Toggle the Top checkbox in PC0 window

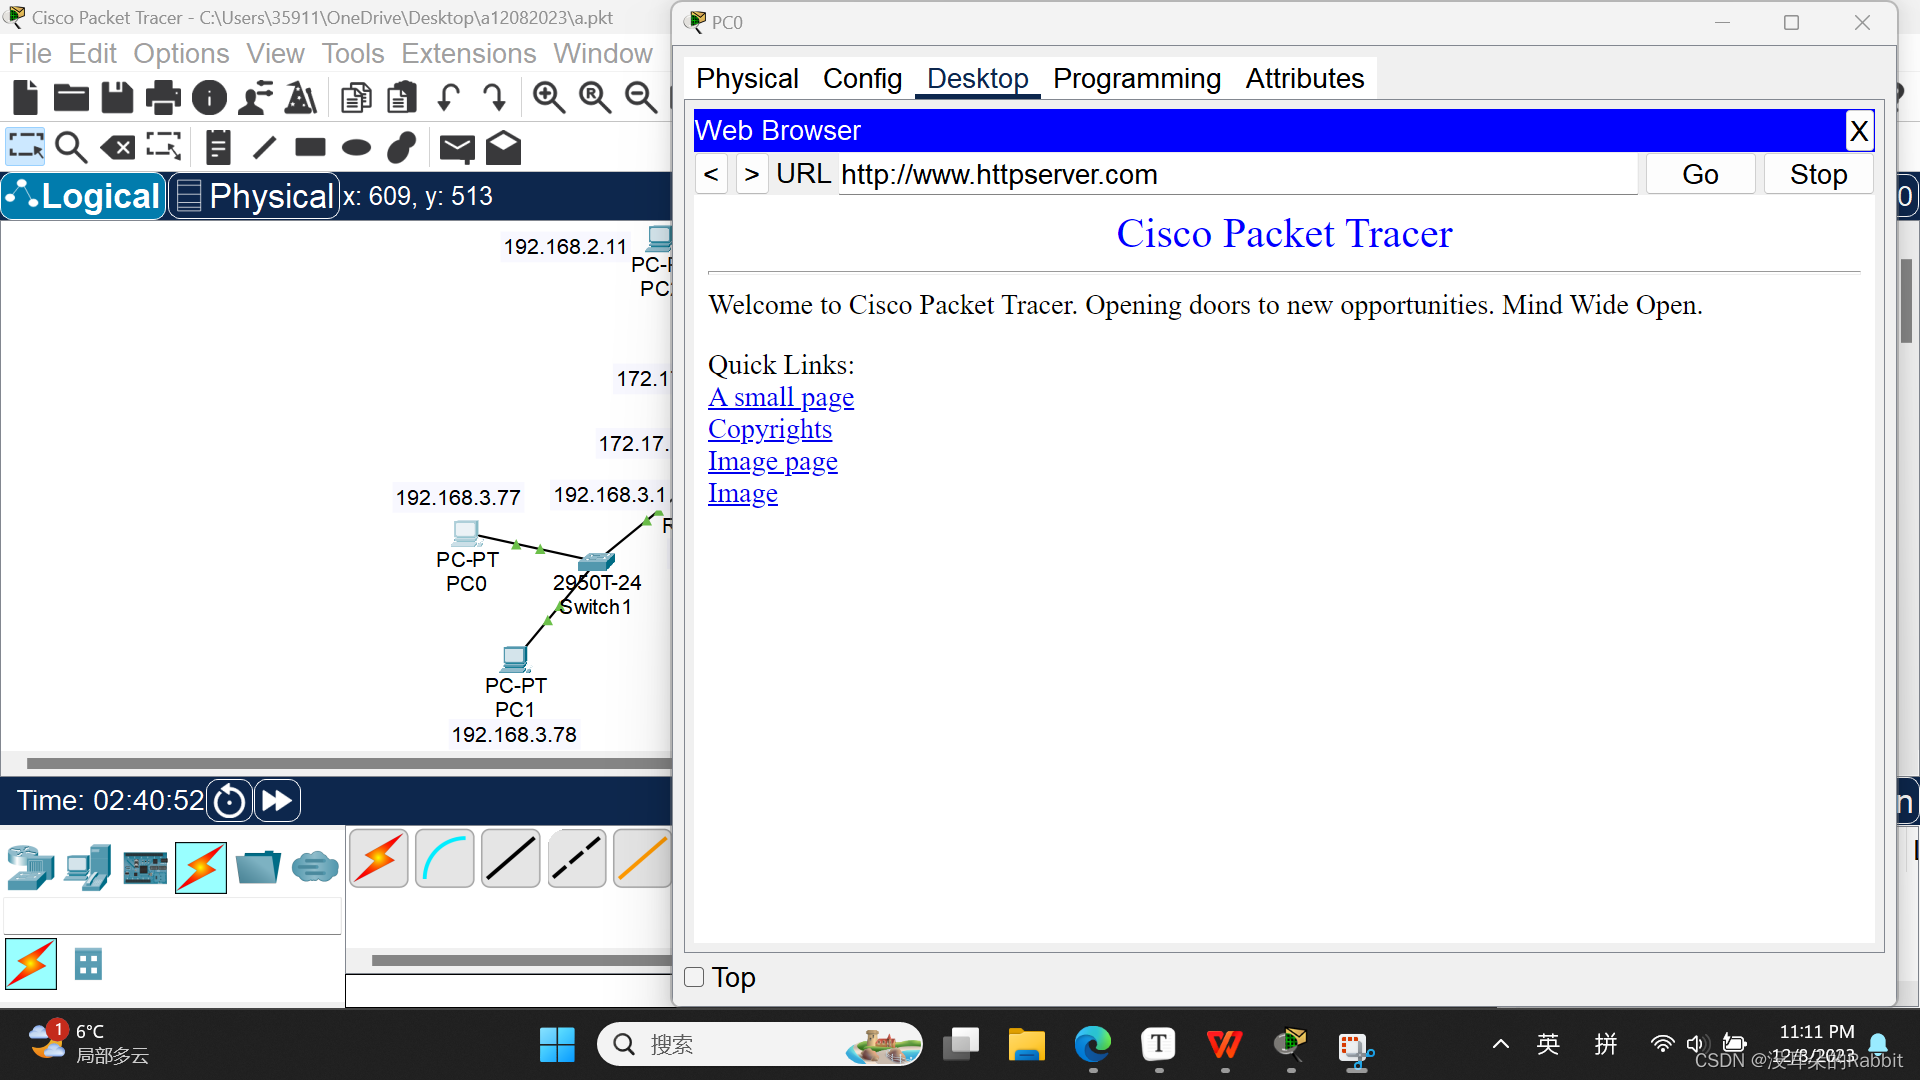pos(694,977)
